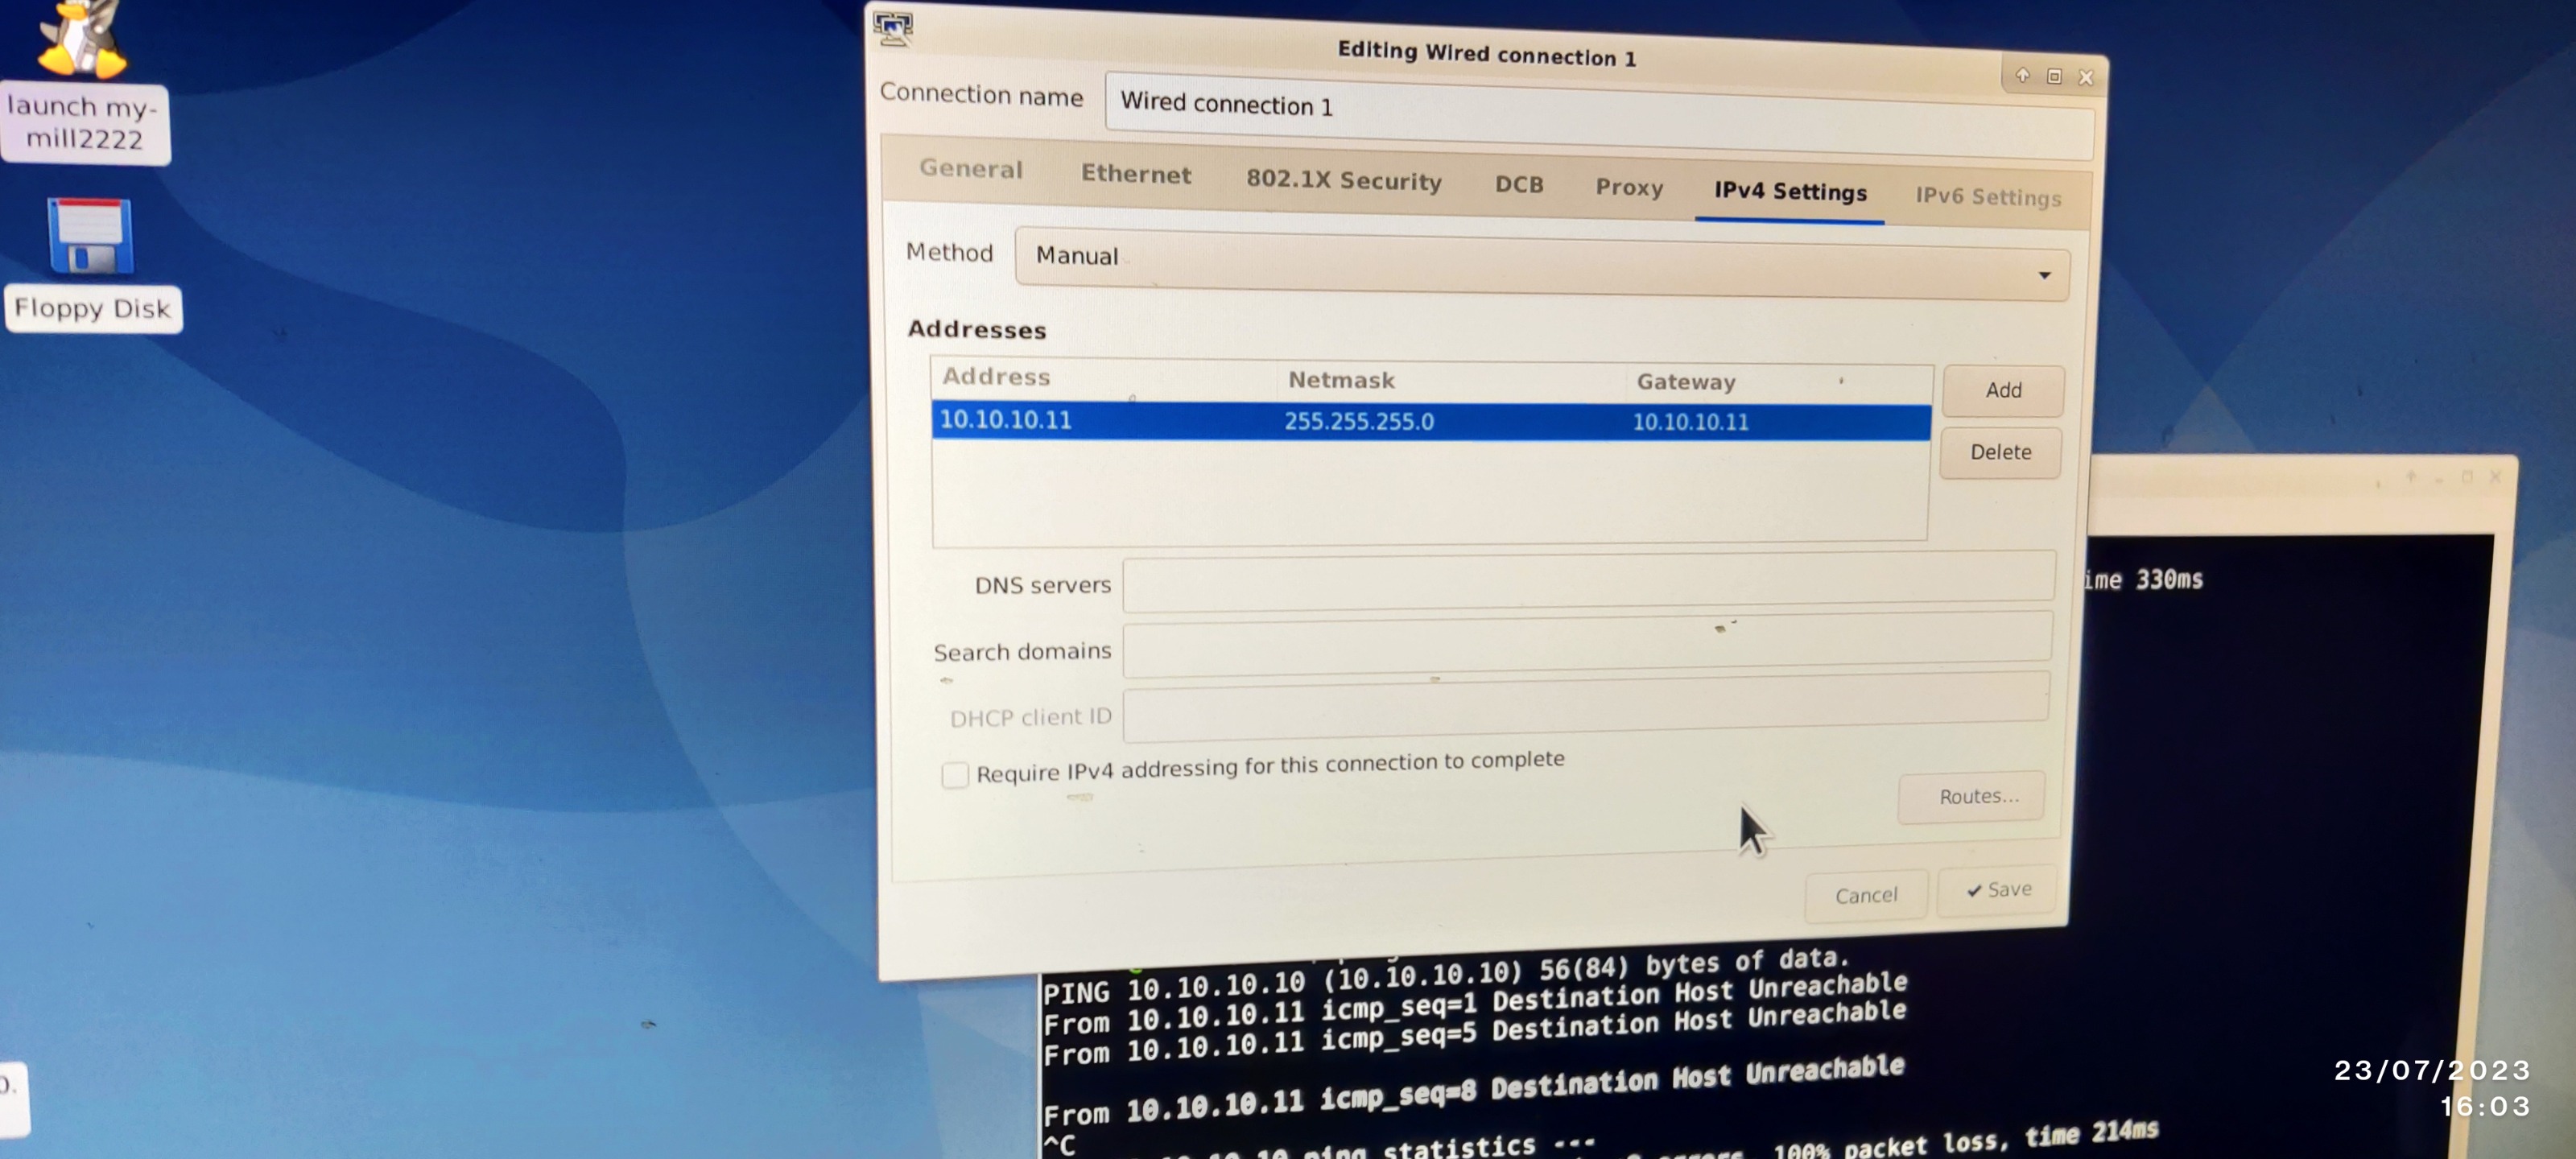Select the 10.10.10.11 address cell

point(1005,419)
